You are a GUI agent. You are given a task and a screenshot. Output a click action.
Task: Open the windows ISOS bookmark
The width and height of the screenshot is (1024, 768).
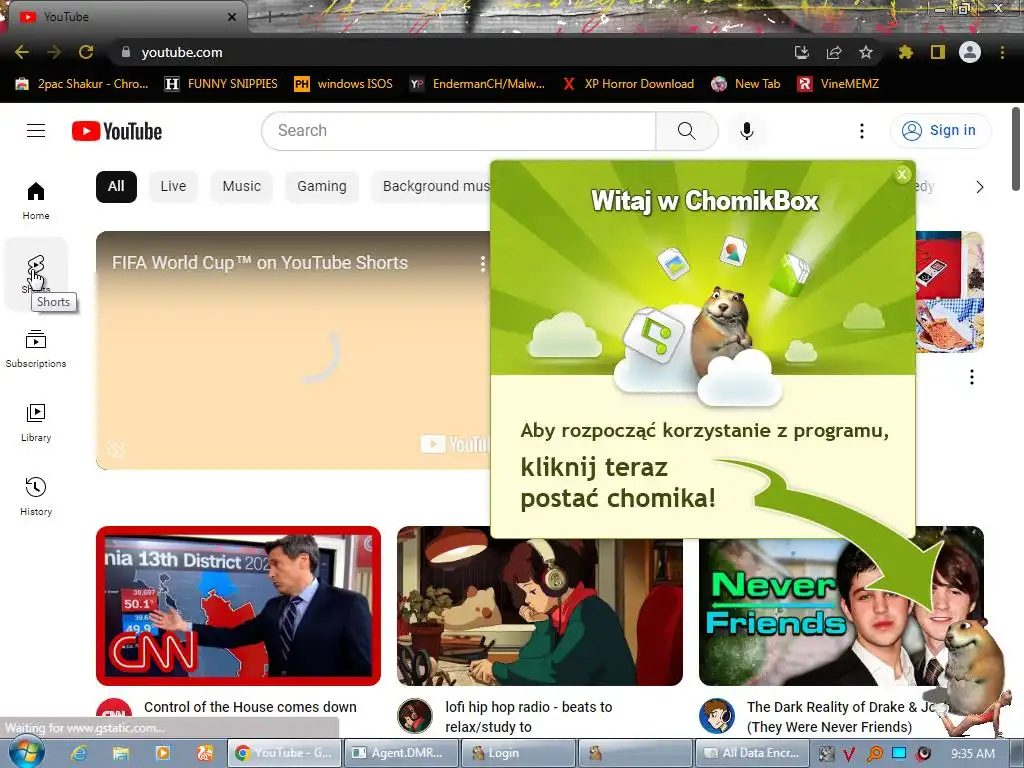(x=344, y=84)
